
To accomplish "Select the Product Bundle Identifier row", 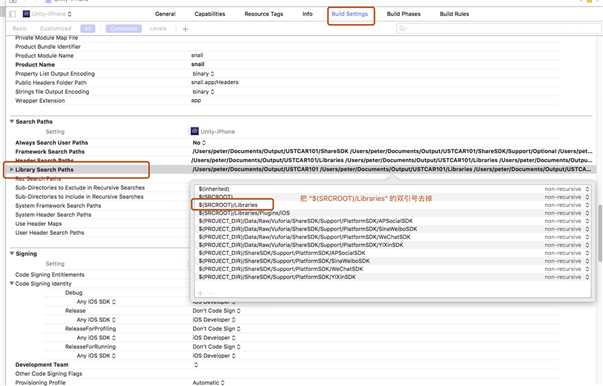I will point(48,47).
